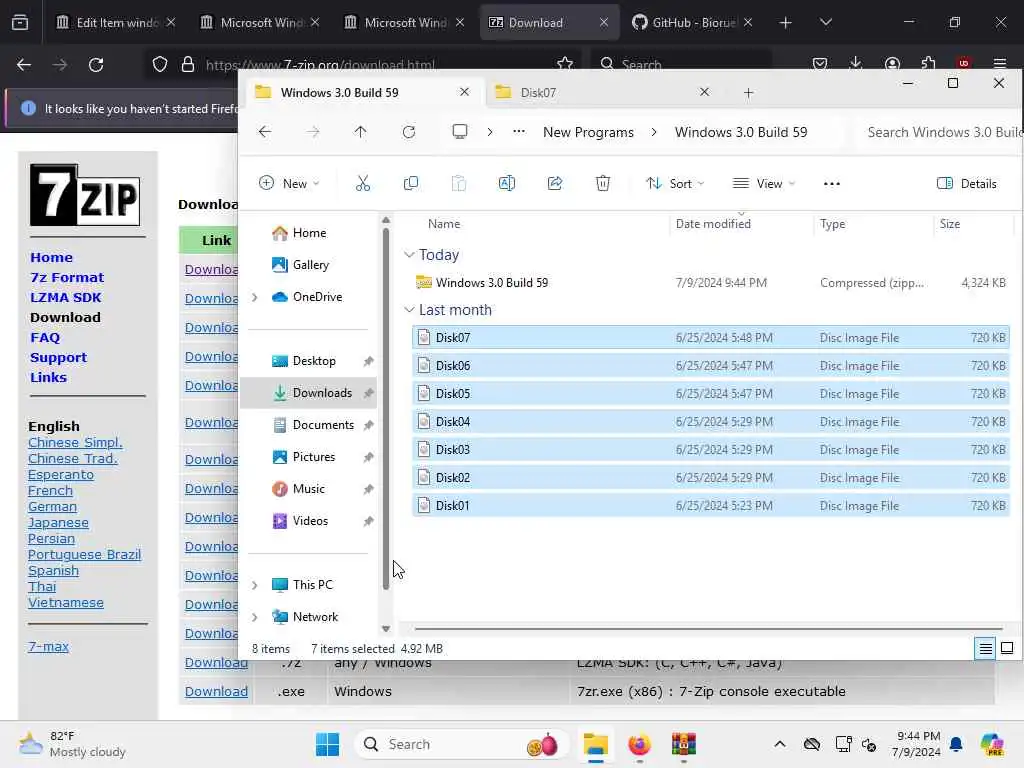Viewport: 1024px width, 768px height.
Task: Open Firefox downloads panel arrow
Action: click(856, 63)
